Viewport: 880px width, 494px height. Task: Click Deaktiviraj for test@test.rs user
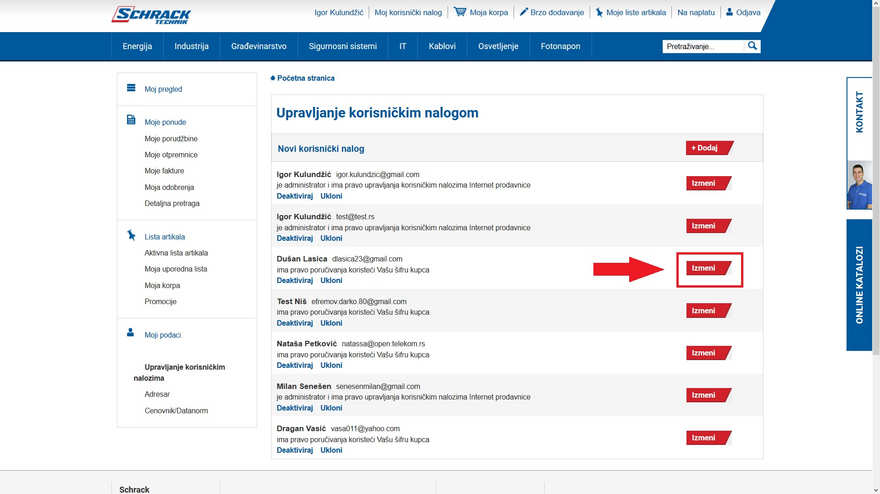[295, 238]
